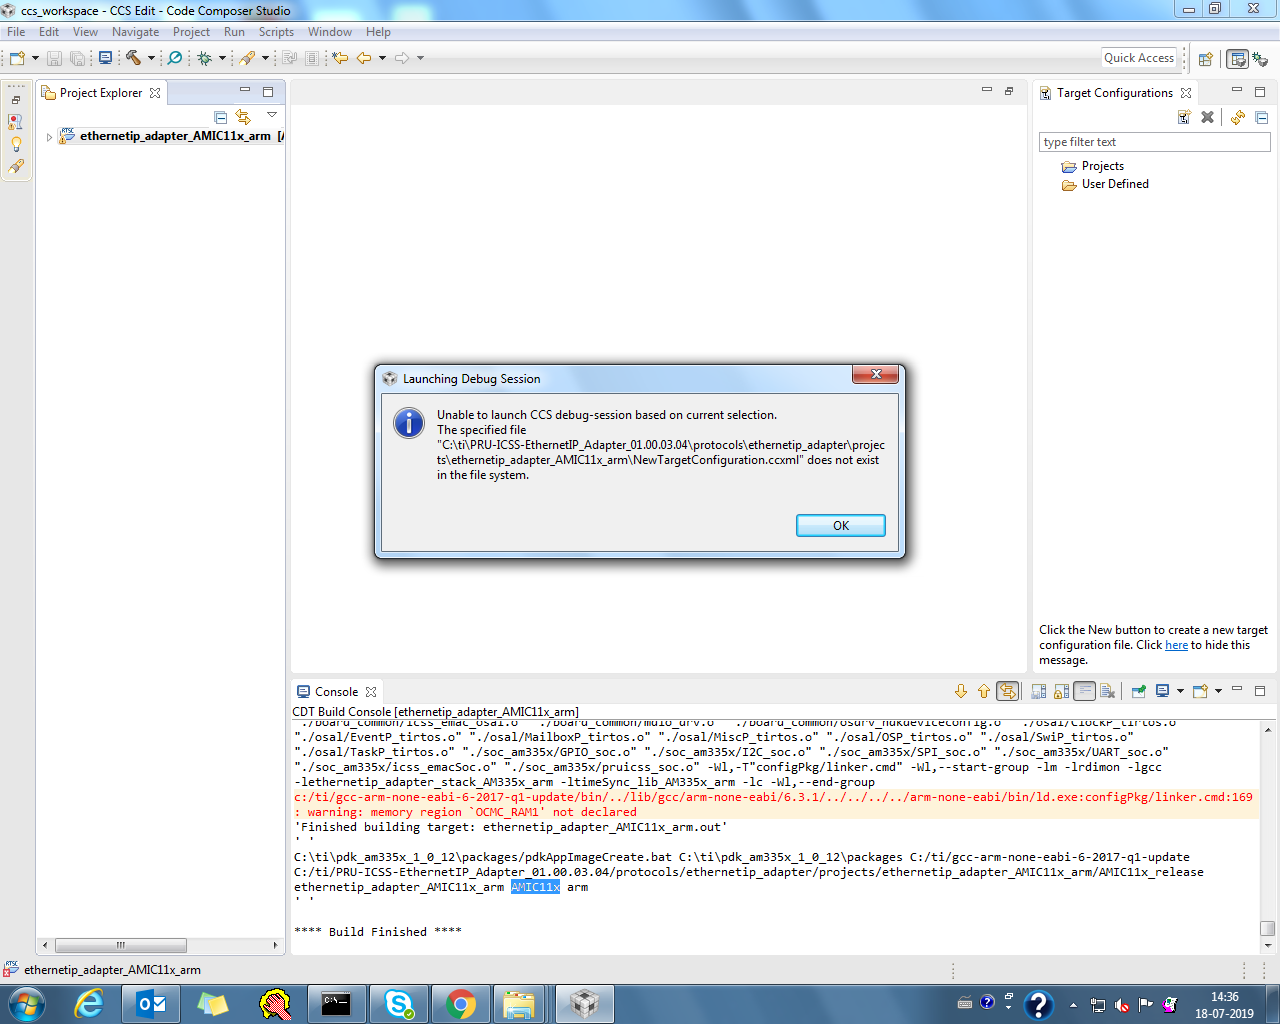The image size is (1280, 1024).
Task: Toggle Word Wrap in the Console
Action: point(1084,691)
